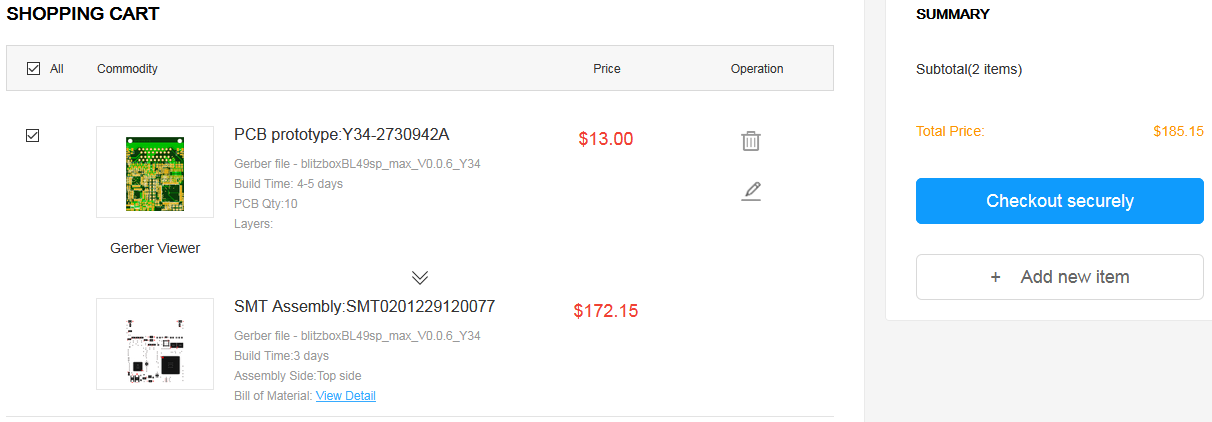Click the $13.00 PCB prototype price
The height and width of the screenshot is (422, 1212).
click(x=605, y=139)
